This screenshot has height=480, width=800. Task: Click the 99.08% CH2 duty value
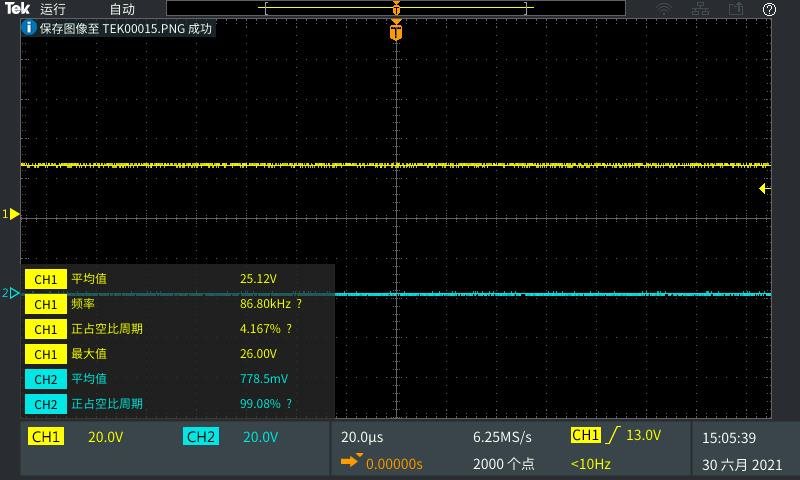pyautogui.click(x=260, y=404)
